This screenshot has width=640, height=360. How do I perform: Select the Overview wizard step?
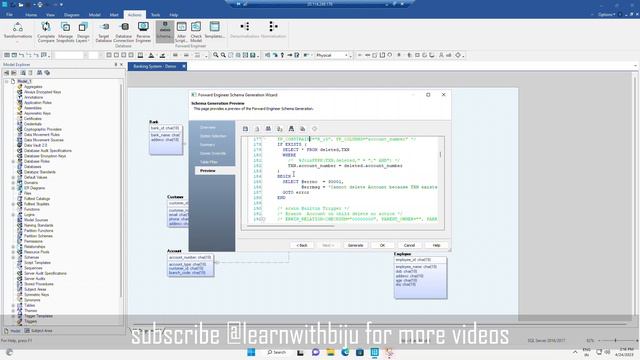[208, 127]
